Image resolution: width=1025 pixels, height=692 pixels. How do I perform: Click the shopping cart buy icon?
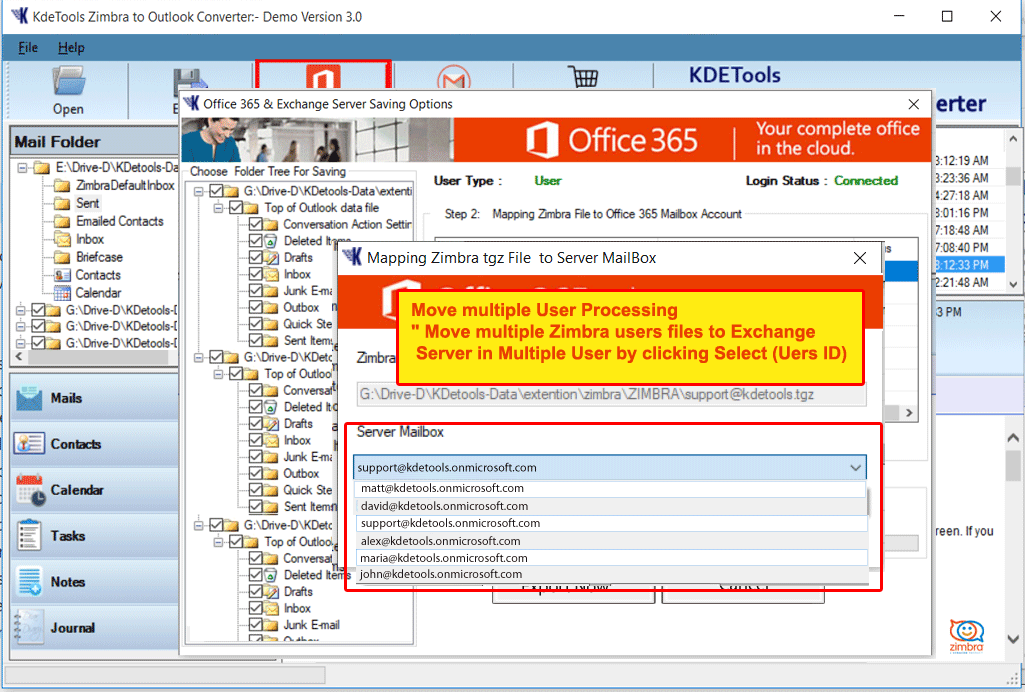click(583, 80)
